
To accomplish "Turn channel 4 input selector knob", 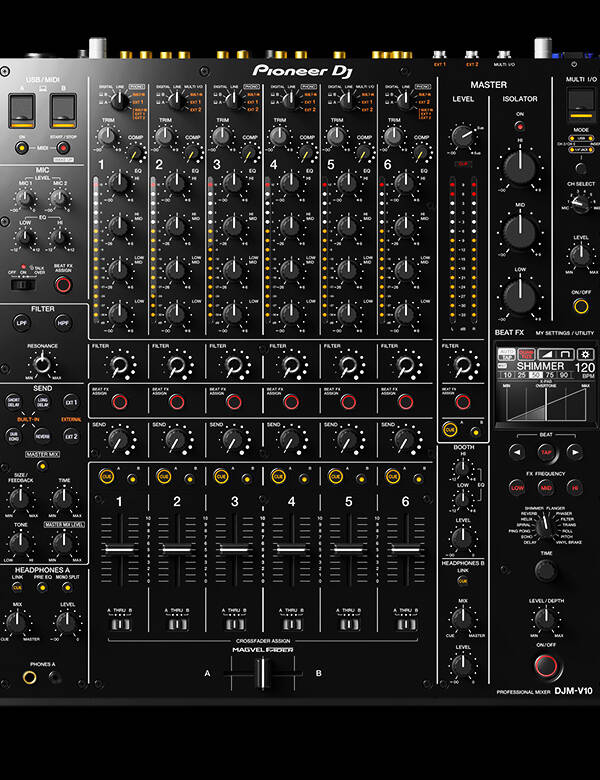I will (x=291, y=101).
